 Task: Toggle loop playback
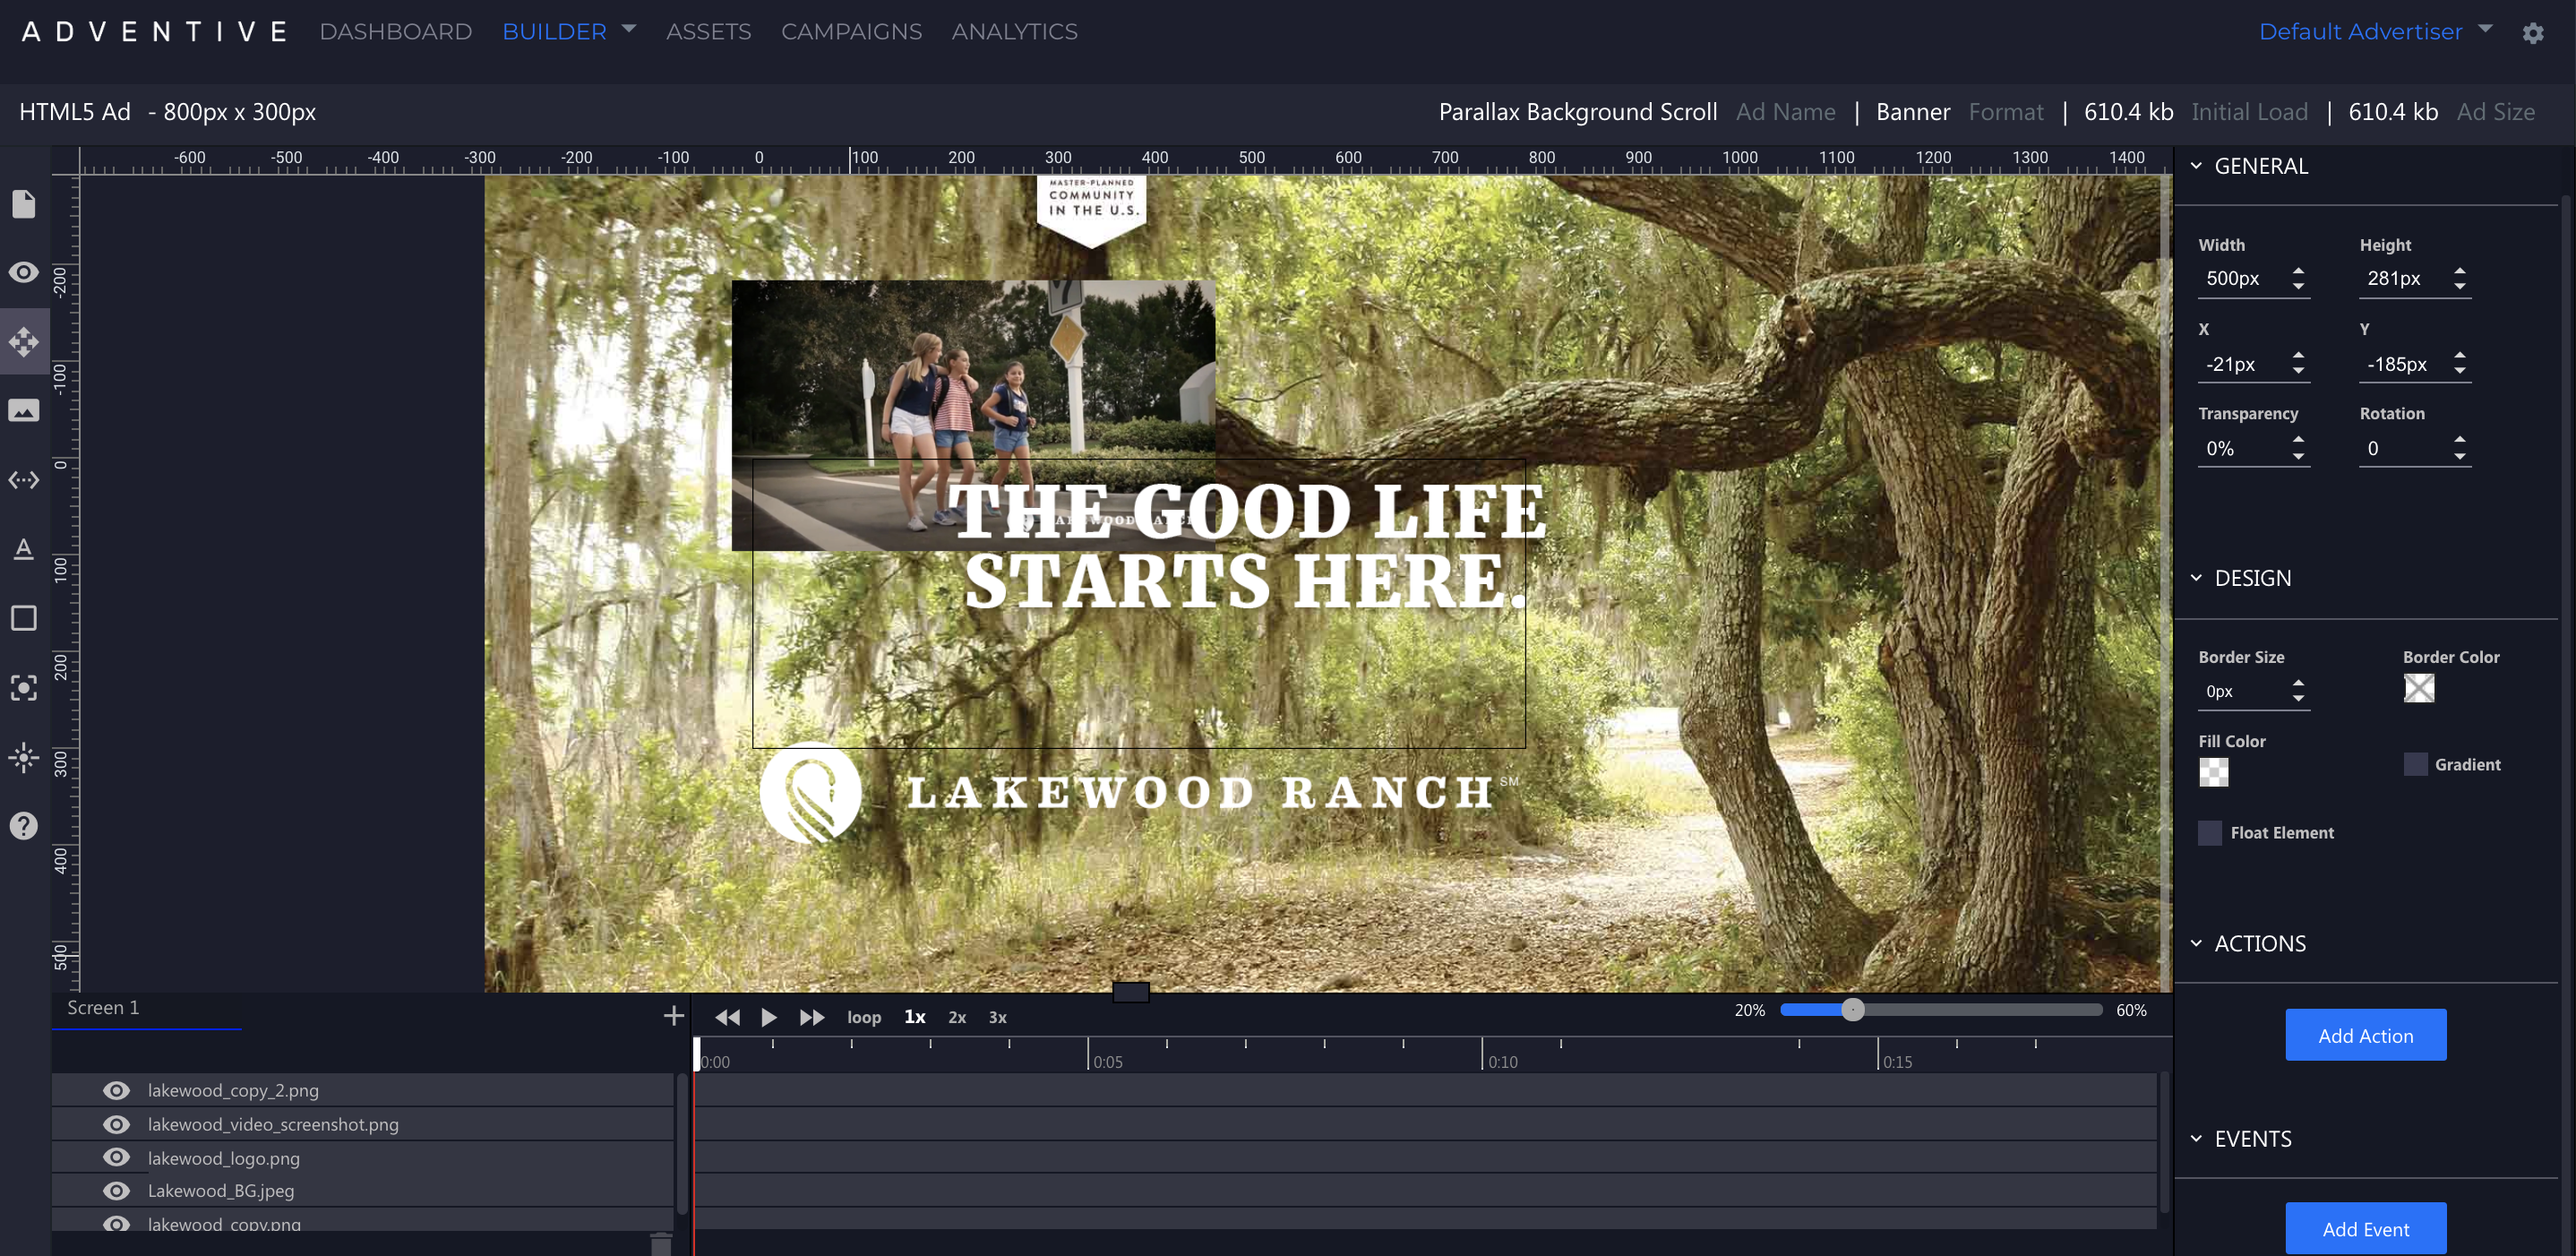pyautogui.click(x=864, y=1017)
